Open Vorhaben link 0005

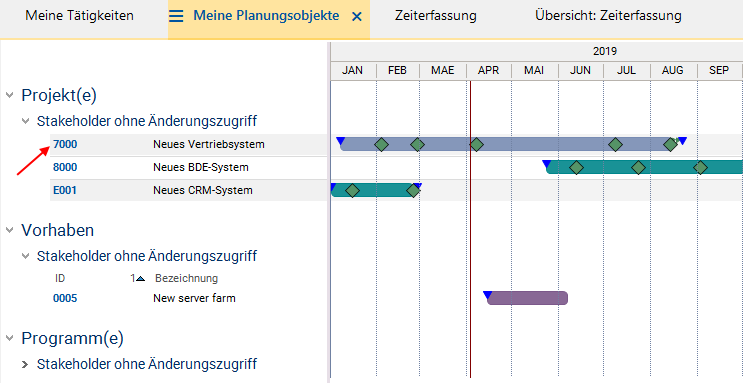(65, 298)
